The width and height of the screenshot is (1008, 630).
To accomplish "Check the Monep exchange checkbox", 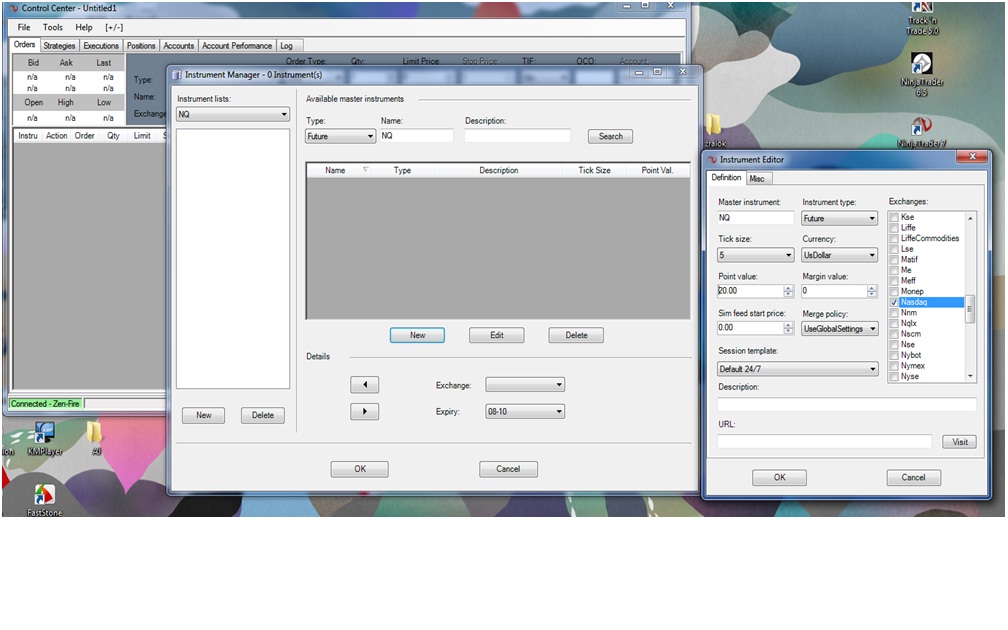I will coord(894,291).
